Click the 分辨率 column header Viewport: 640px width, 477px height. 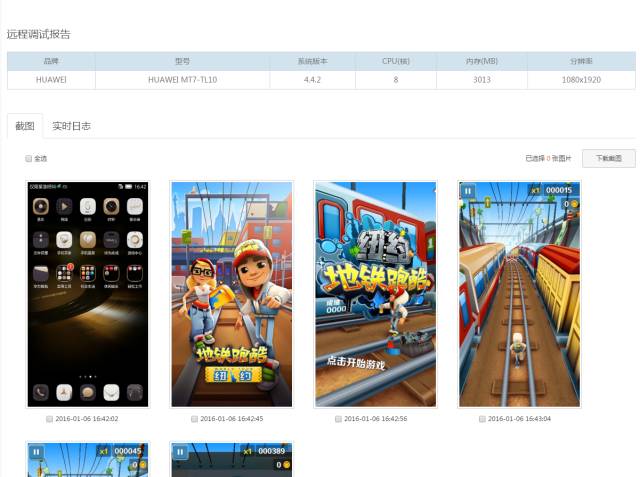[581, 61]
